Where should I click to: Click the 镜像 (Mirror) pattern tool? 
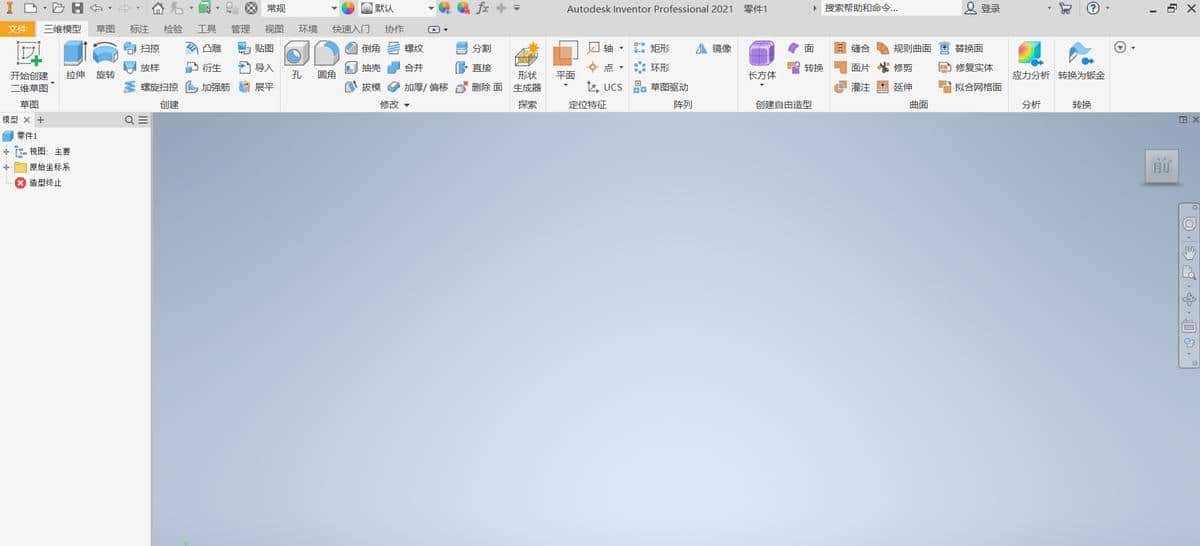pyautogui.click(x=714, y=48)
